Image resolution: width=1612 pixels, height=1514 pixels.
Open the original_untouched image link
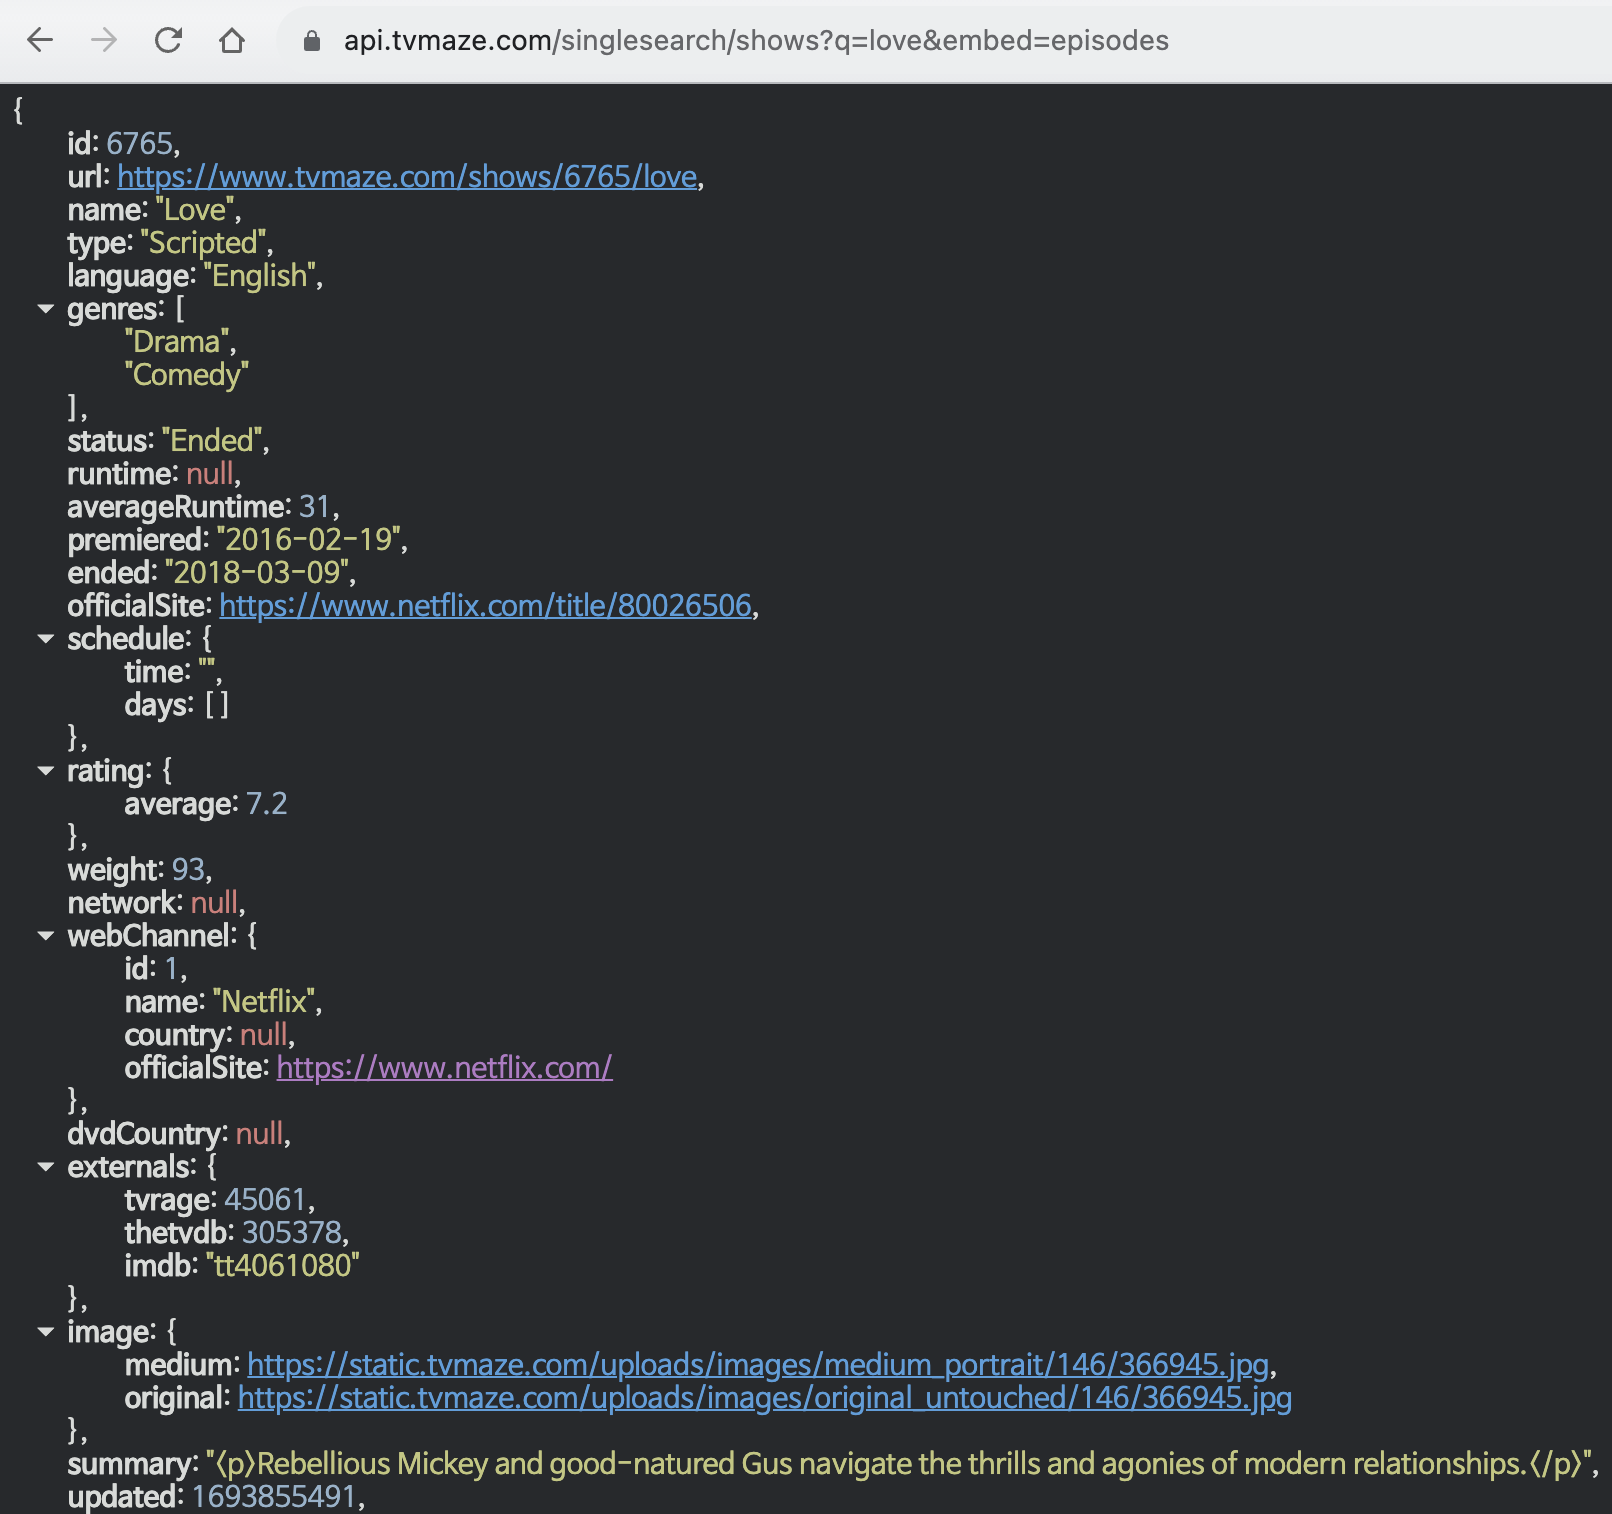(x=765, y=1398)
